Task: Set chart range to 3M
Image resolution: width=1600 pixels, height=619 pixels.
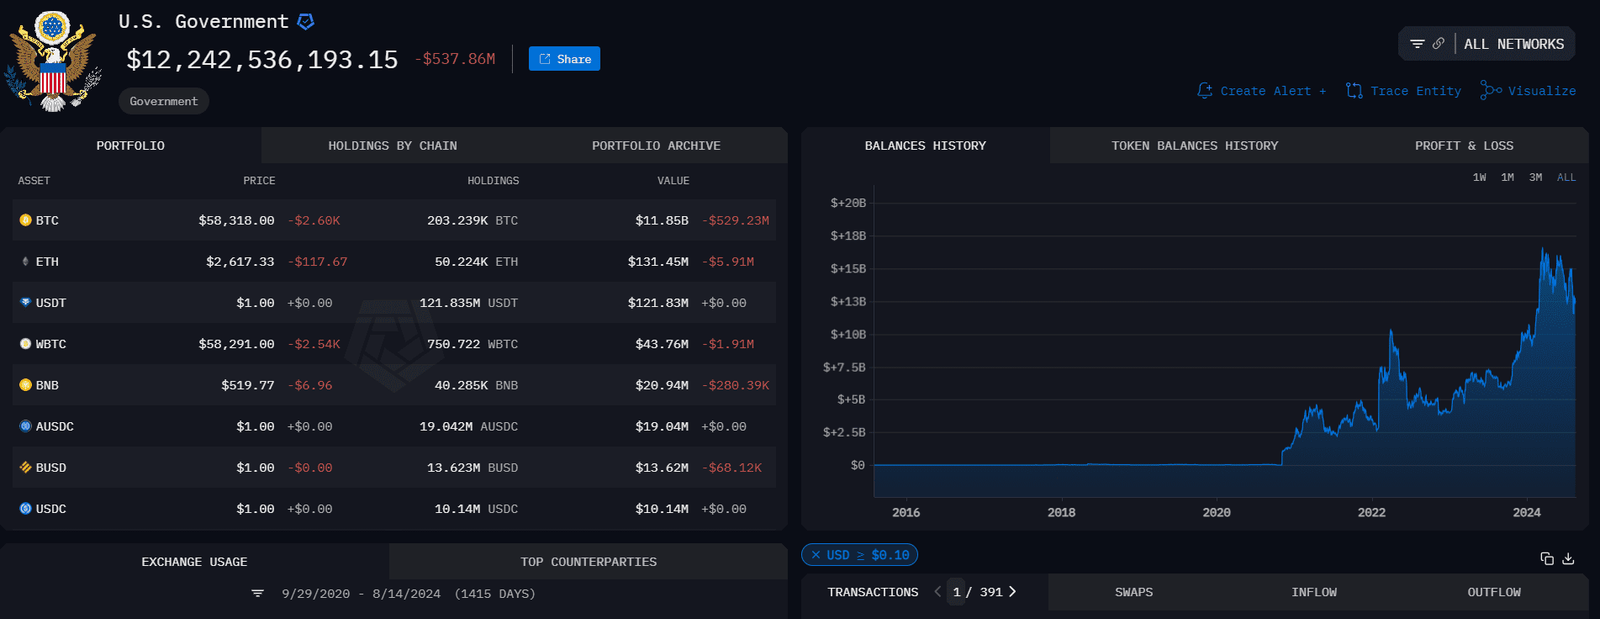Action: [1535, 177]
